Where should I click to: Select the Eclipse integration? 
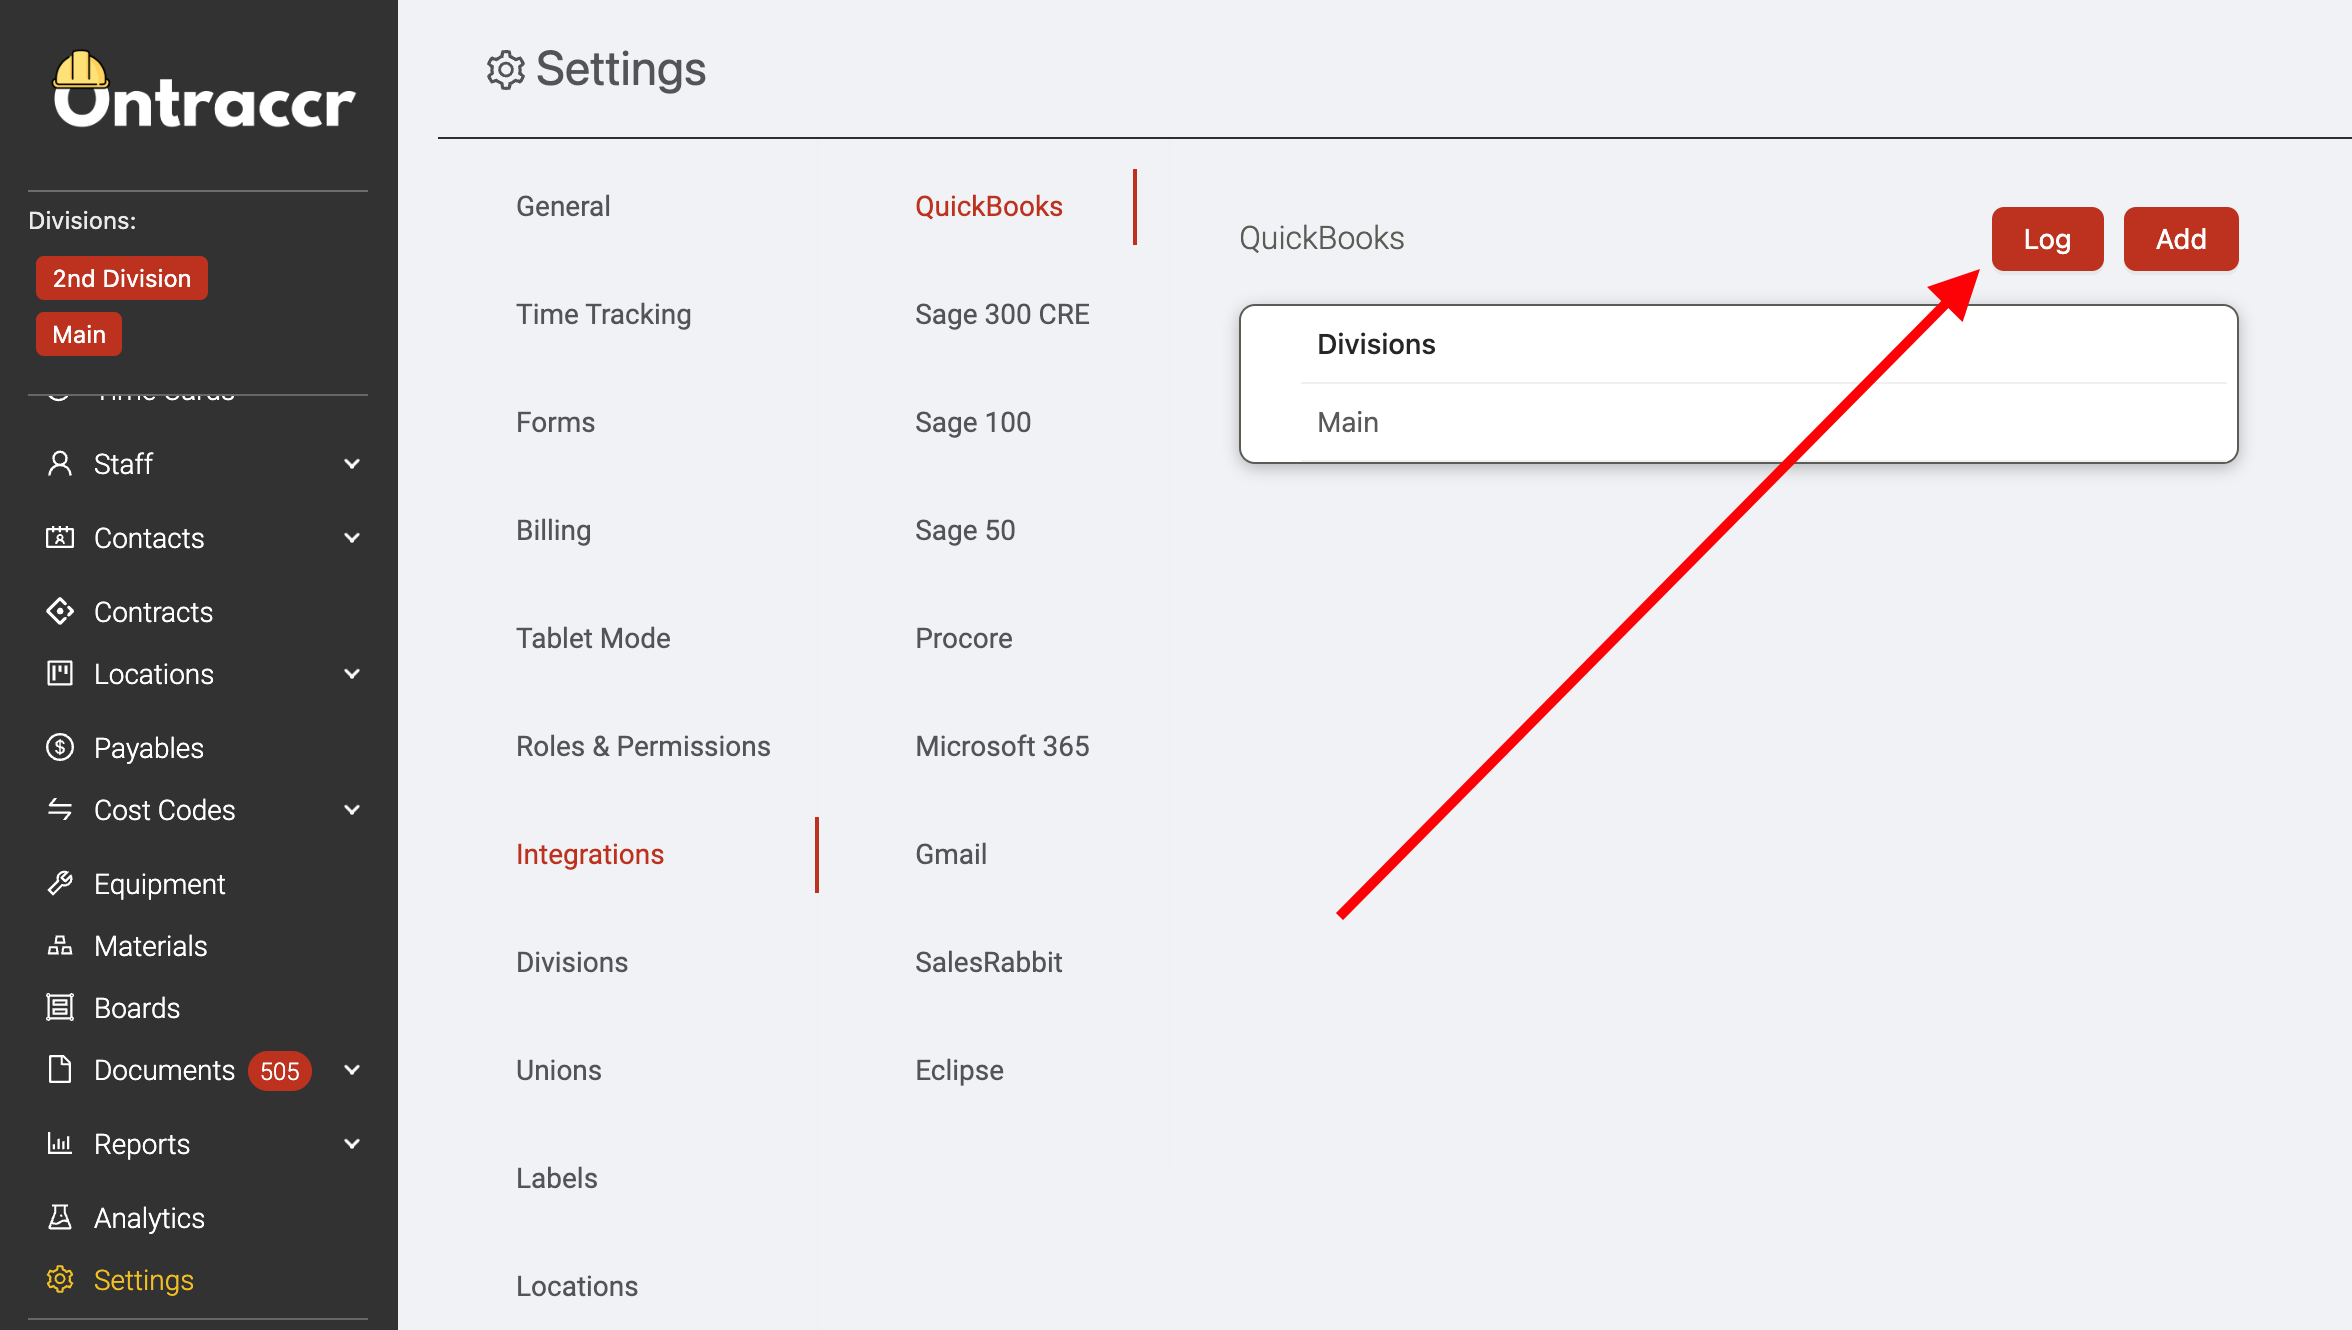pos(959,1070)
